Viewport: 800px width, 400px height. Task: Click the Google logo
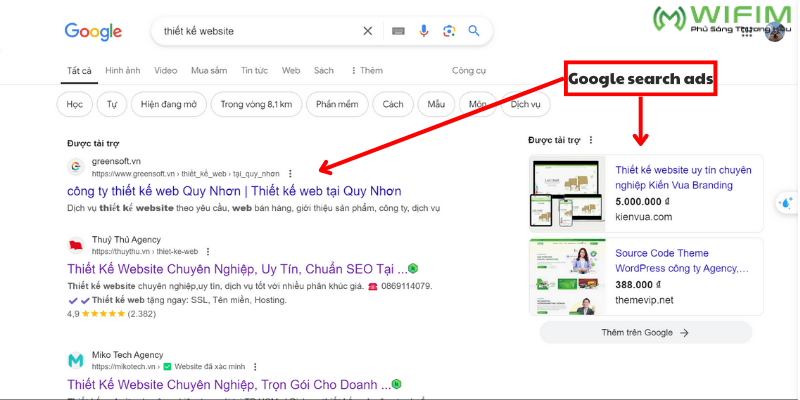click(93, 32)
